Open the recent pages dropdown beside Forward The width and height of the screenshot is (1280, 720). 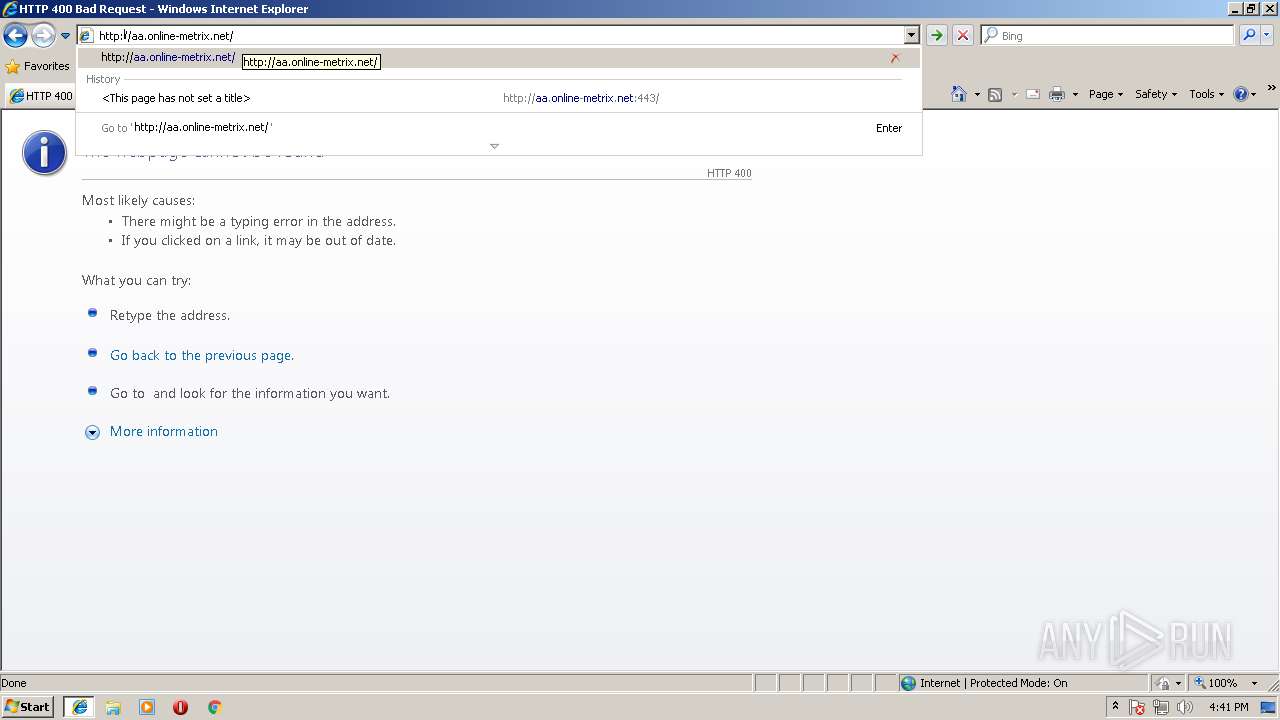pos(65,36)
